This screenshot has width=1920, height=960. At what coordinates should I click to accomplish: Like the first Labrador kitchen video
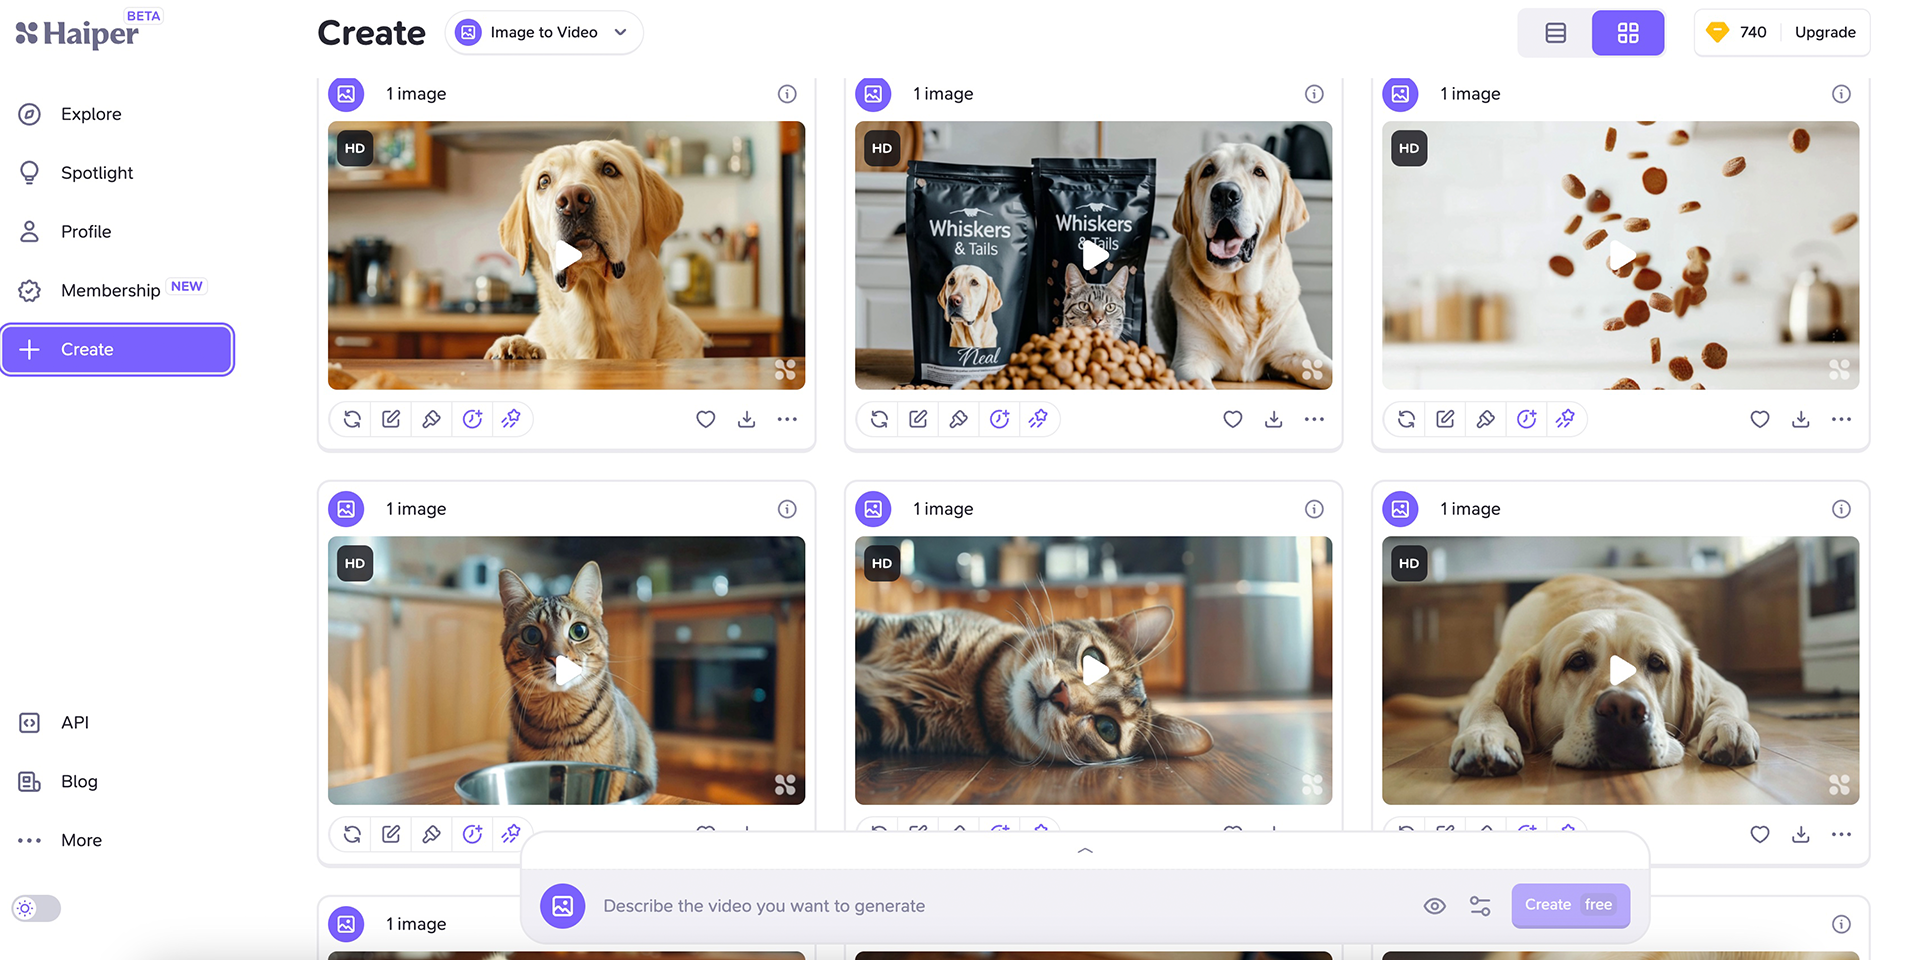click(x=706, y=419)
